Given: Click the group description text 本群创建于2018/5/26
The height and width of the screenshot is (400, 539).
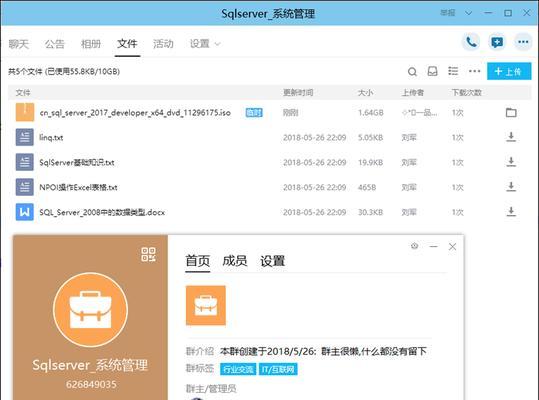Looking at the screenshot, I should pyautogui.click(x=323, y=351).
